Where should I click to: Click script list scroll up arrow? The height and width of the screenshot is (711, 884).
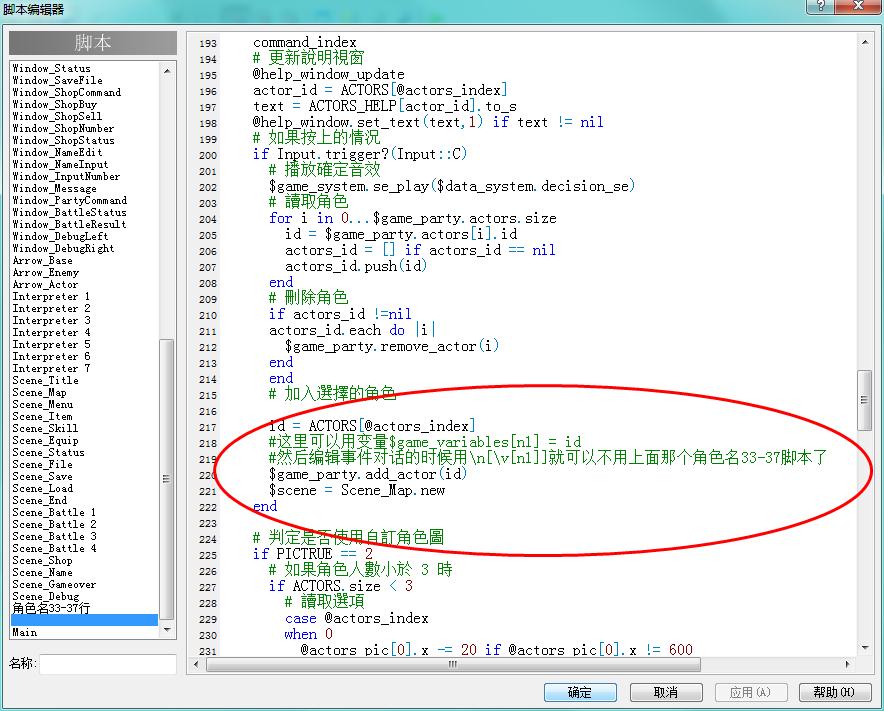tap(167, 70)
